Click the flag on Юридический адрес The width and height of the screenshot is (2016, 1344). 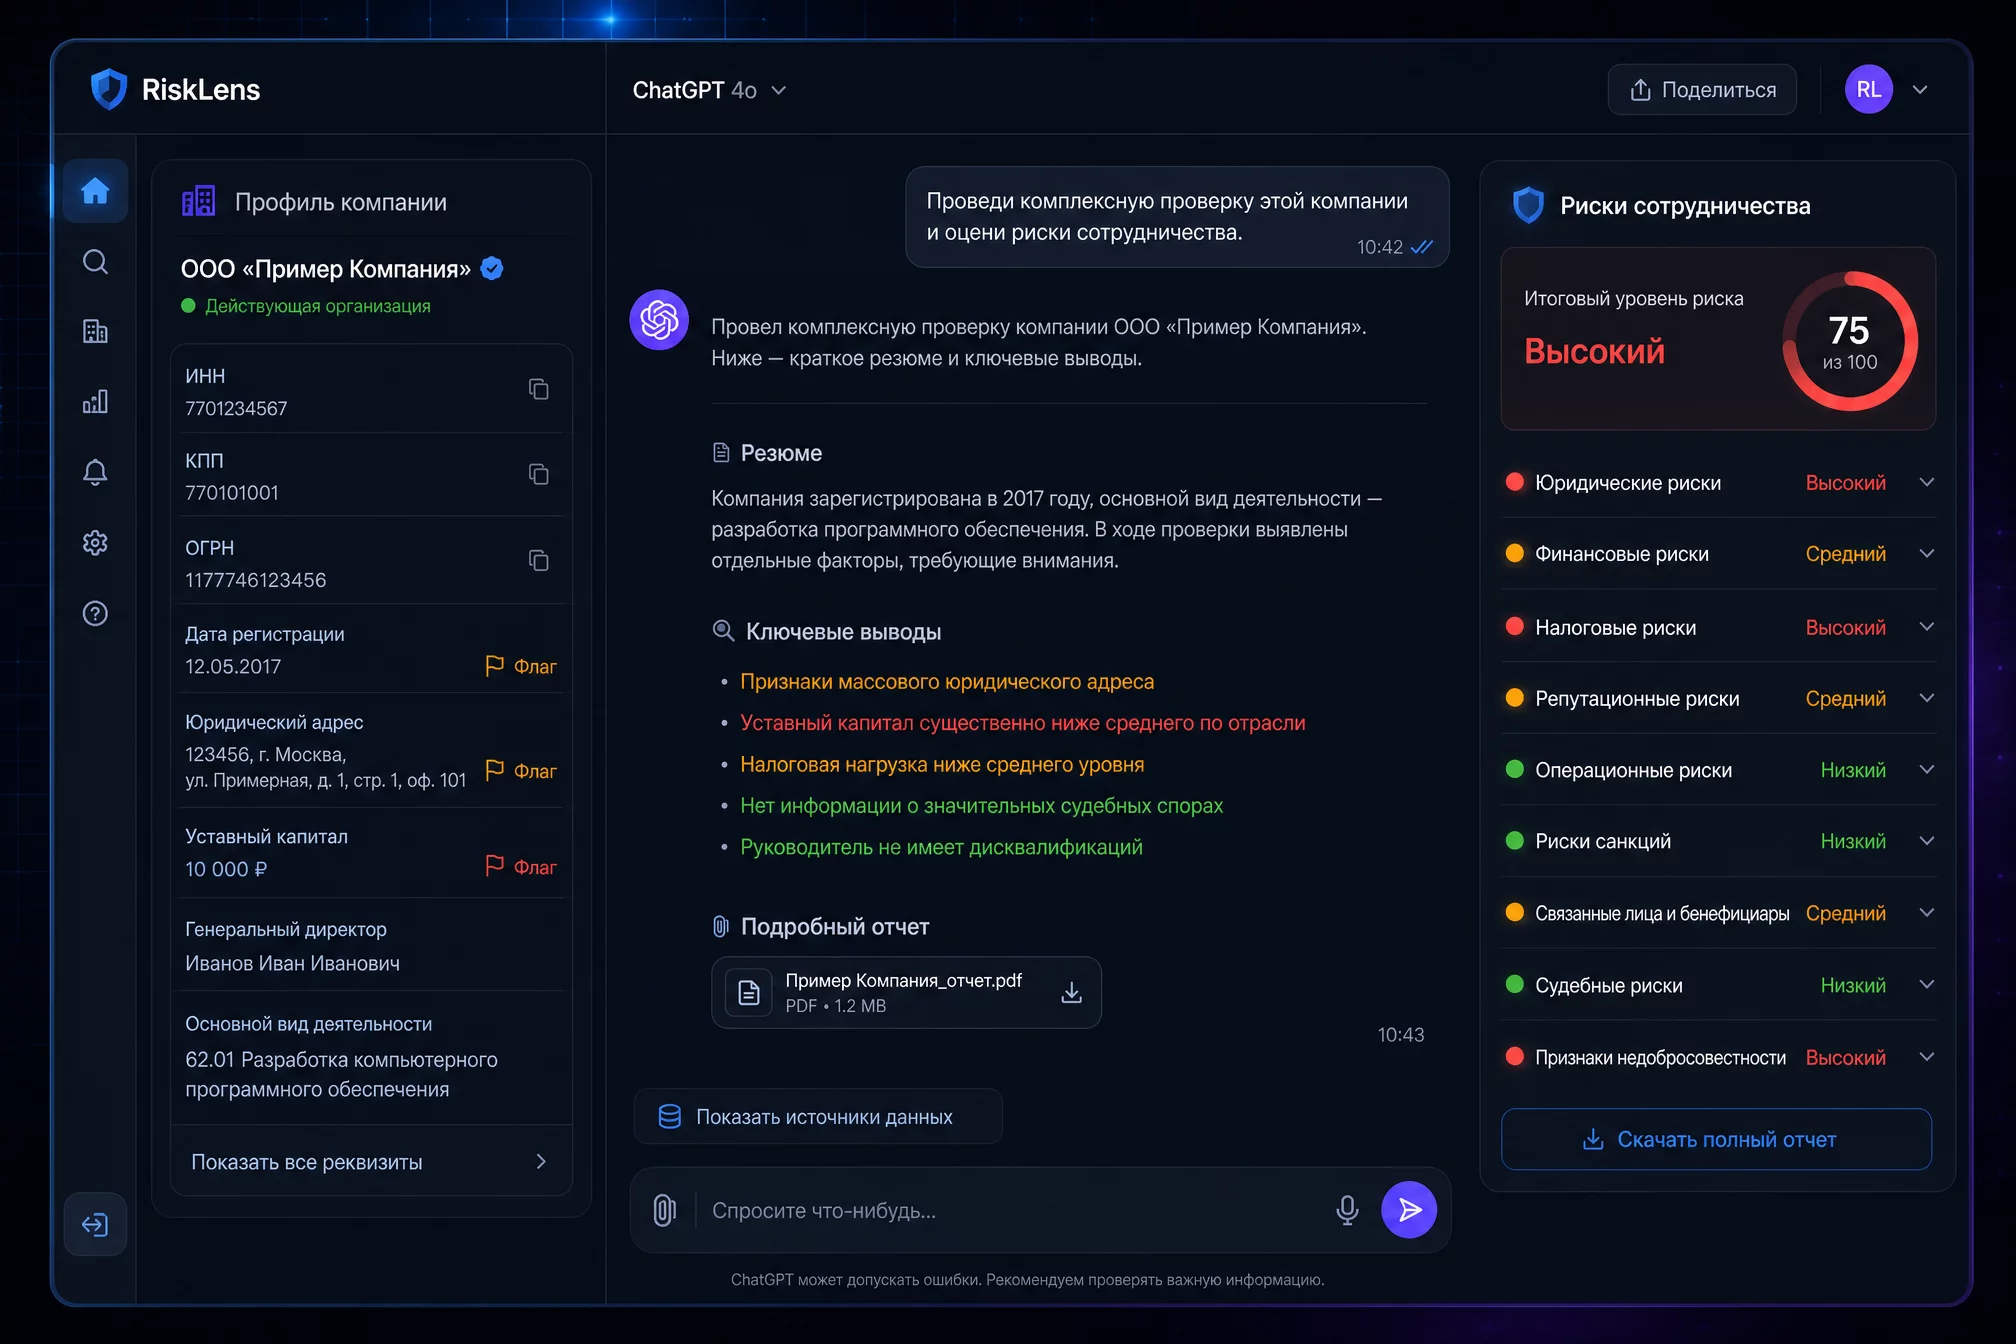[x=521, y=770]
